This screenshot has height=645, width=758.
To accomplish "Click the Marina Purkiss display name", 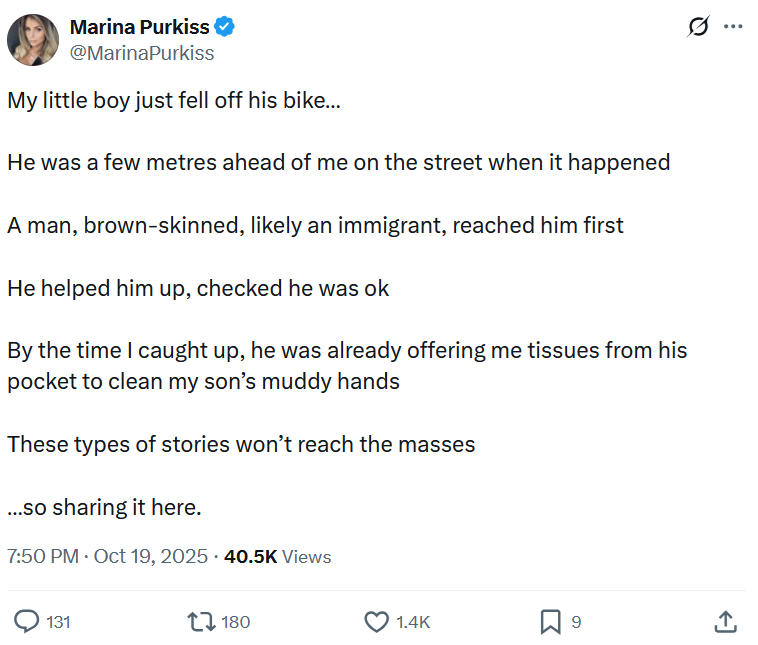I will (x=140, y=27).
